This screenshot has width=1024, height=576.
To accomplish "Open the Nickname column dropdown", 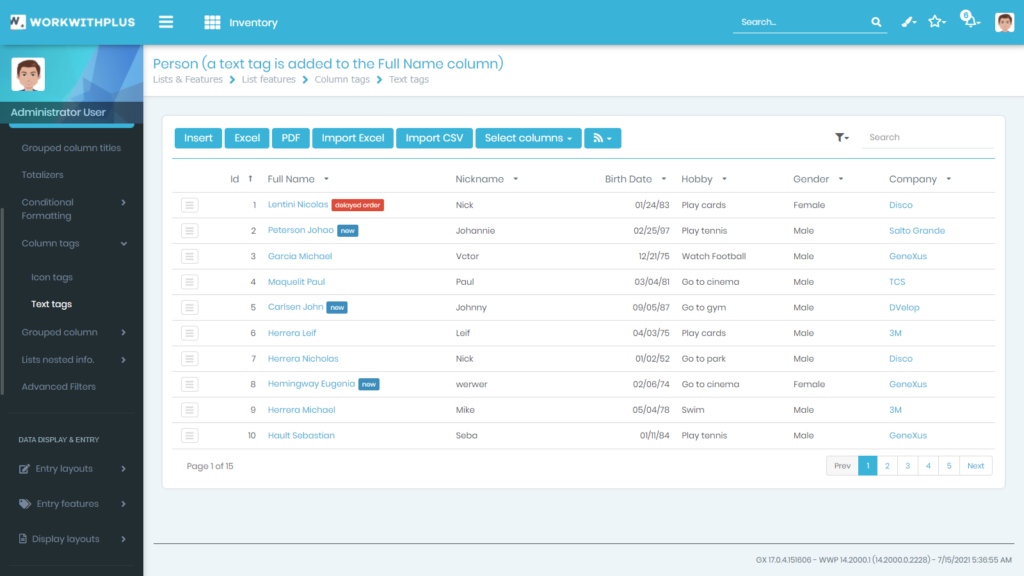I will click(x=515, y=179).
